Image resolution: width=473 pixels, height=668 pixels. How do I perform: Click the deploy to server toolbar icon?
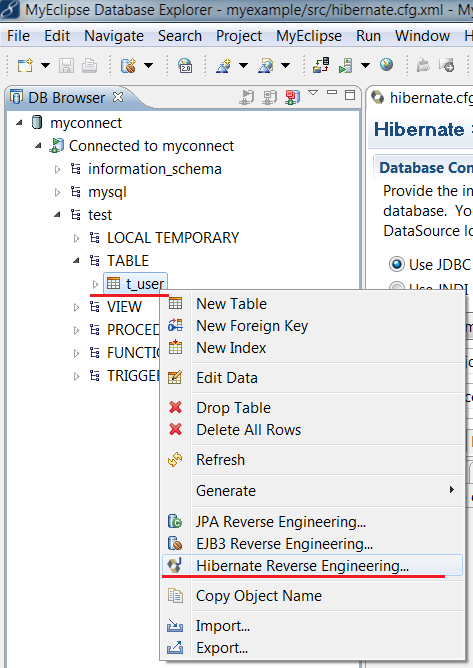321,65
